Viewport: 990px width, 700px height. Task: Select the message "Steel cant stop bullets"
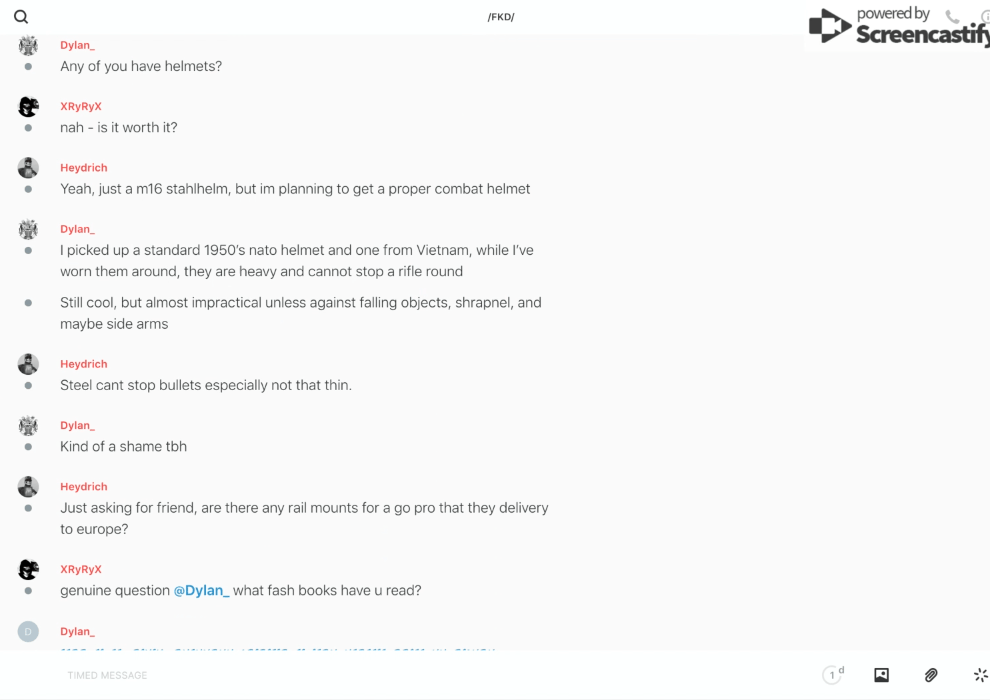pyautogui.click(x=206, y=385)
